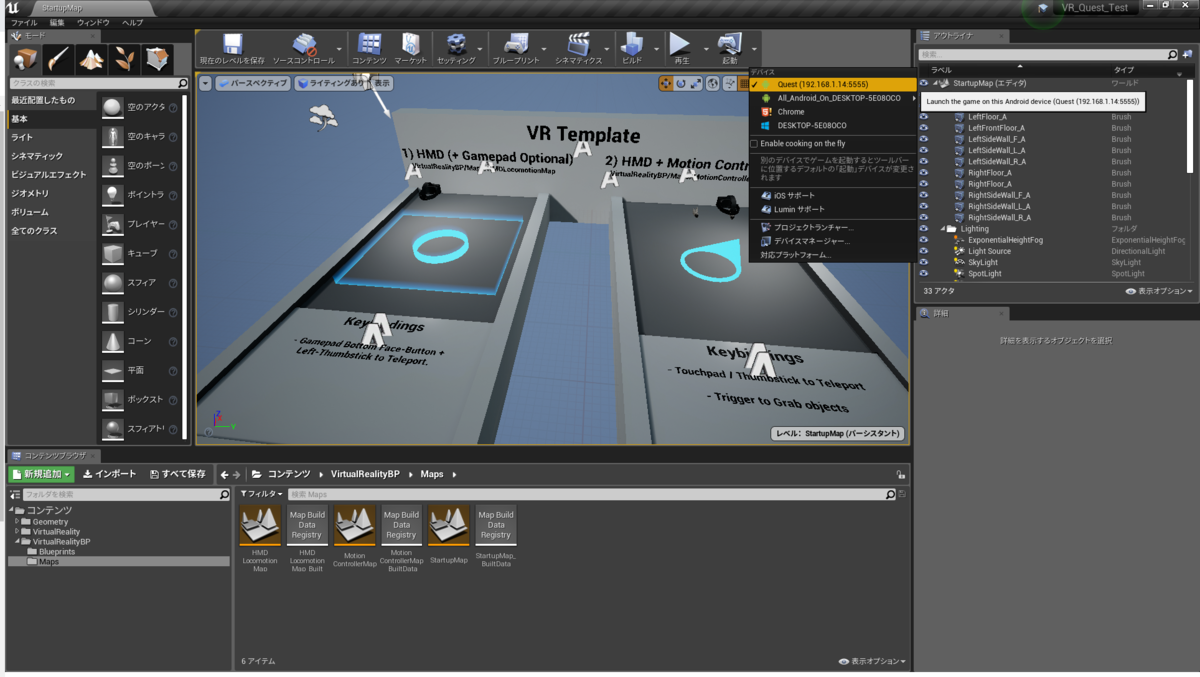Open the Filters (フィルタ) dropdown
This screenshot has height=677, width=1200.
point(261,494)
